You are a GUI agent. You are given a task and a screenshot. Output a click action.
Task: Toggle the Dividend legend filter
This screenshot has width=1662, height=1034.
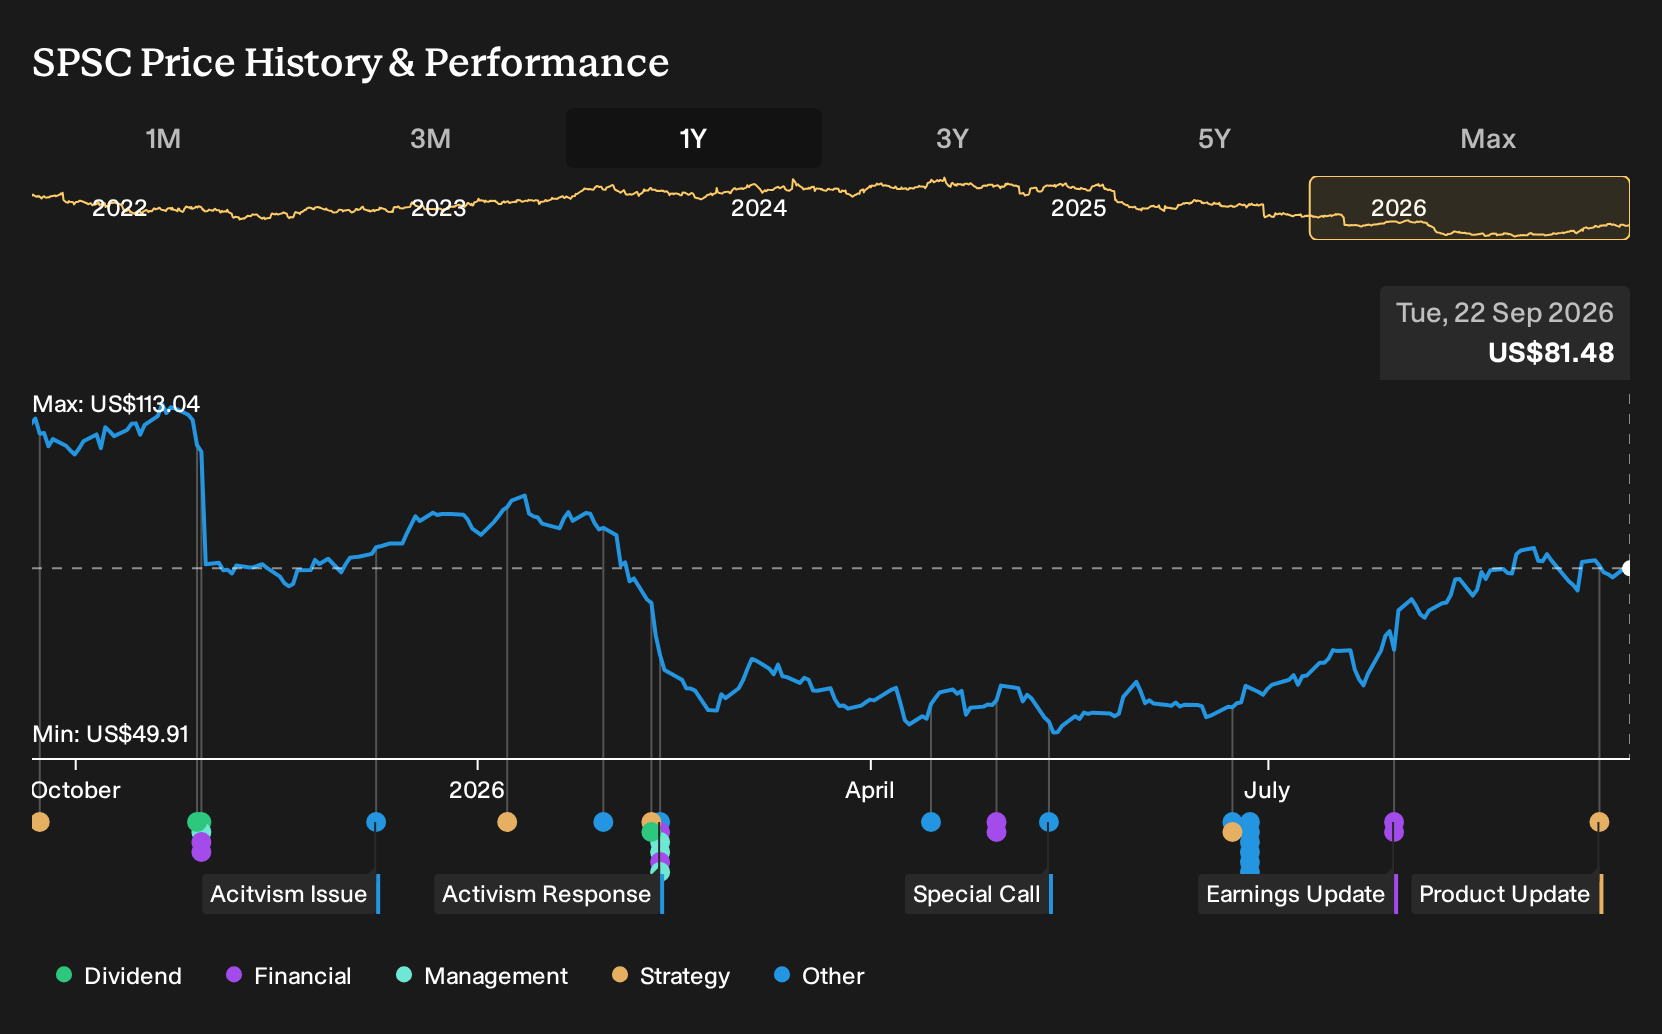point(119,976)
